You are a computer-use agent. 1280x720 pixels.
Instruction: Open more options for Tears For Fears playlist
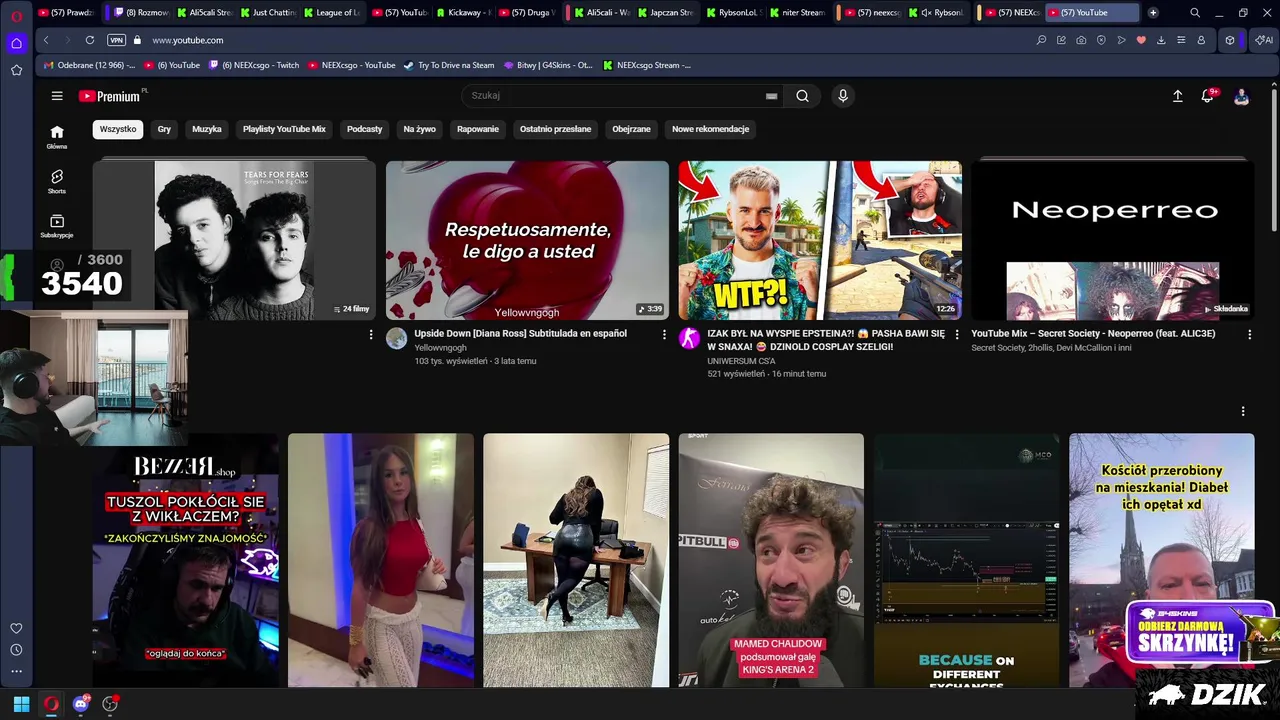(371, 334)
